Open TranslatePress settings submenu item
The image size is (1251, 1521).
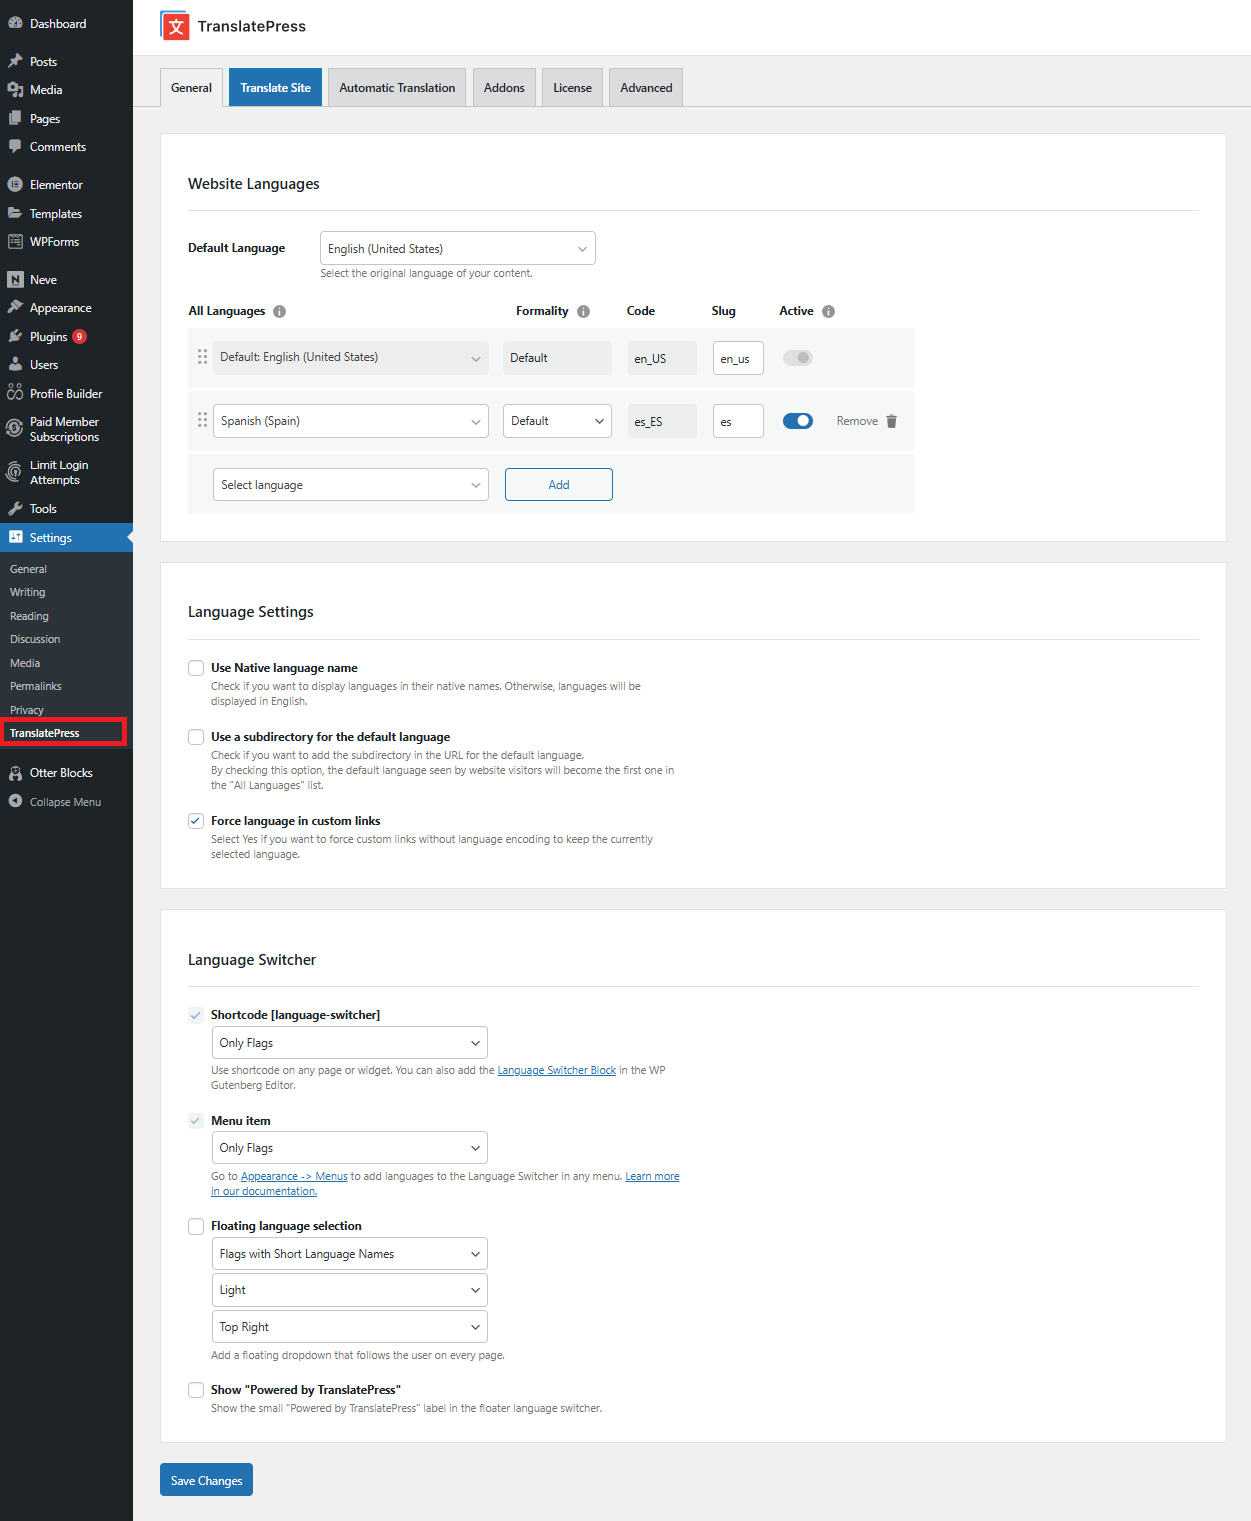click(x=45, y=733)
